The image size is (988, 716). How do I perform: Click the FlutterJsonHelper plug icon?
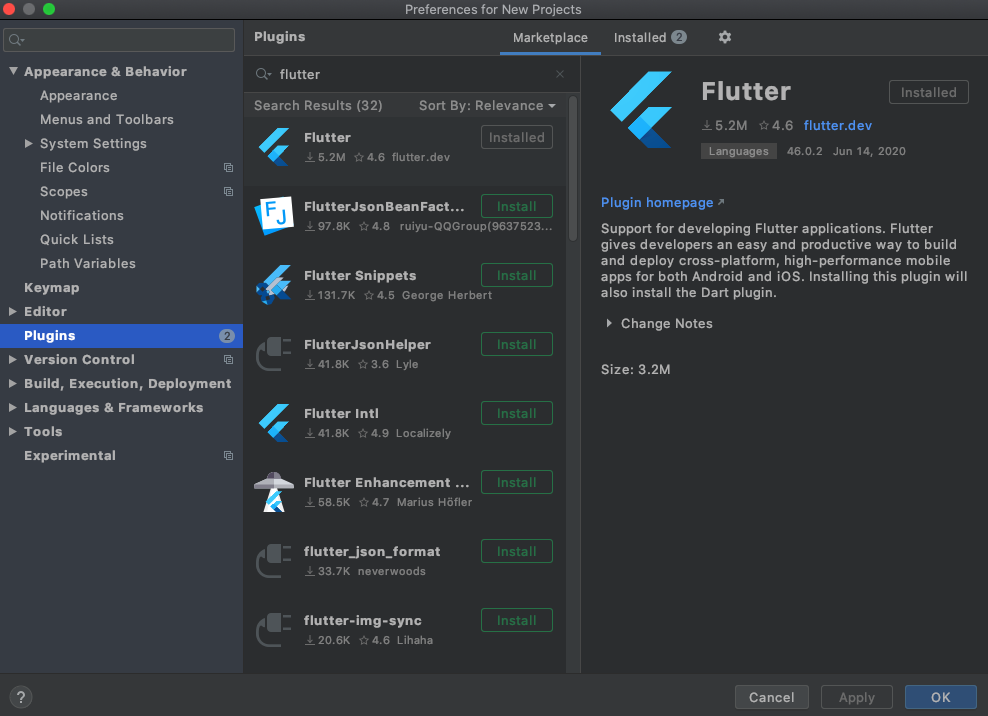click(x=274, y=354)
